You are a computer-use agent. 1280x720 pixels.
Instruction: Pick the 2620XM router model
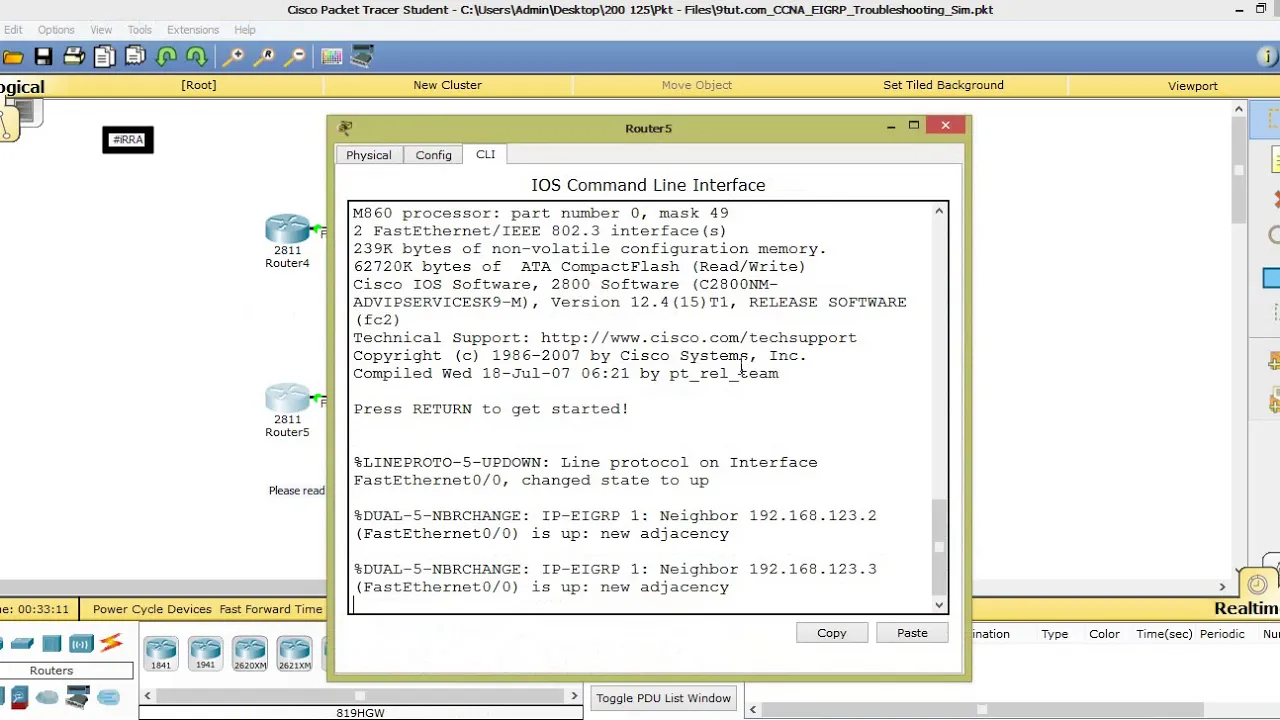coord(250,653)
